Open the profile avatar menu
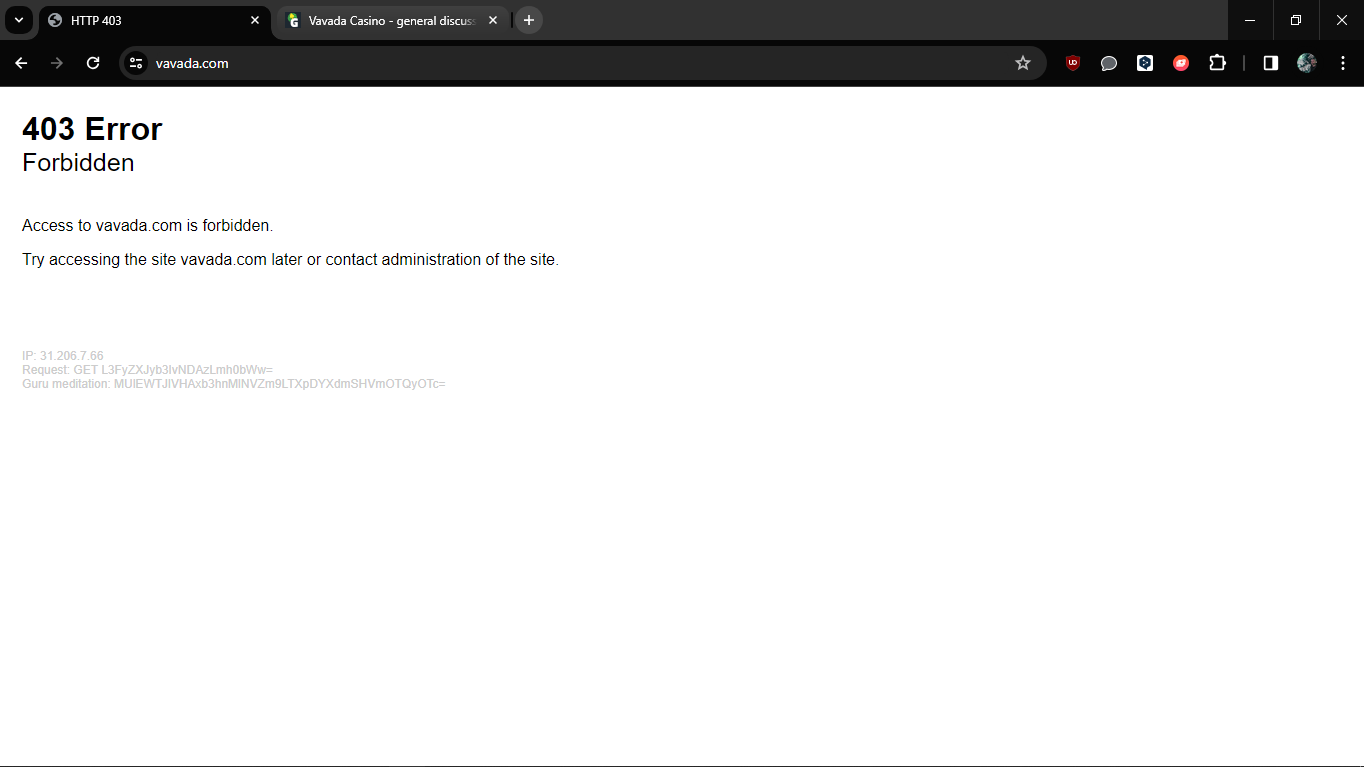The image size is (1364, 767). coord(1306,63)
